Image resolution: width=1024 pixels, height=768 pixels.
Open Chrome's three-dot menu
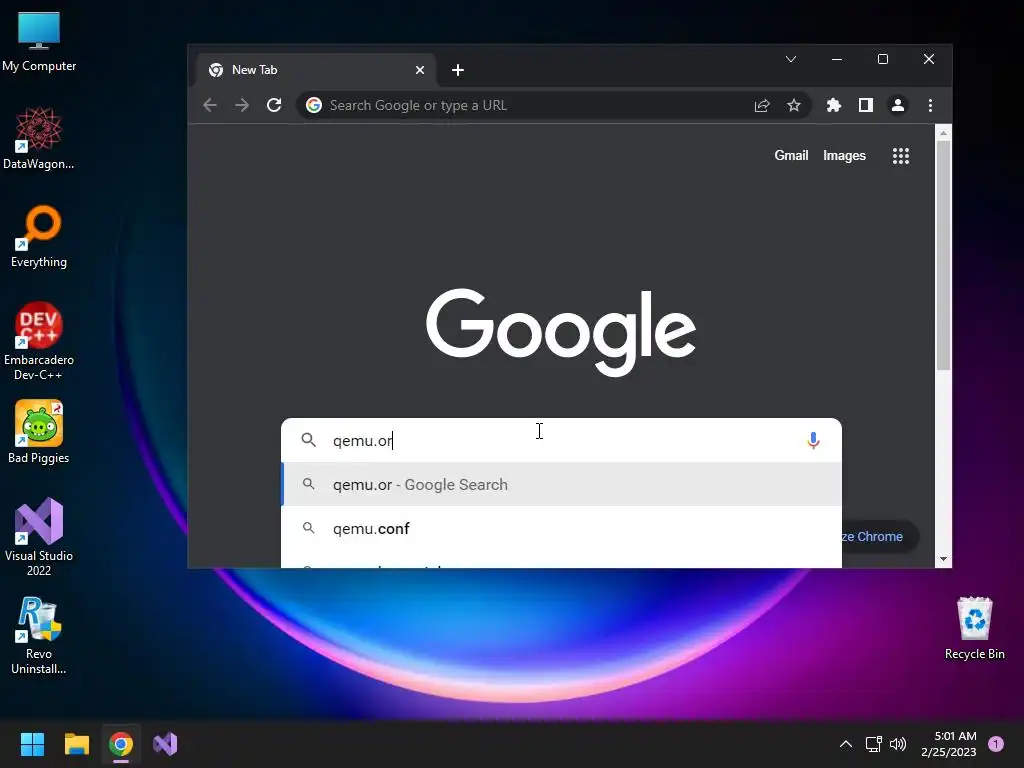931,105
